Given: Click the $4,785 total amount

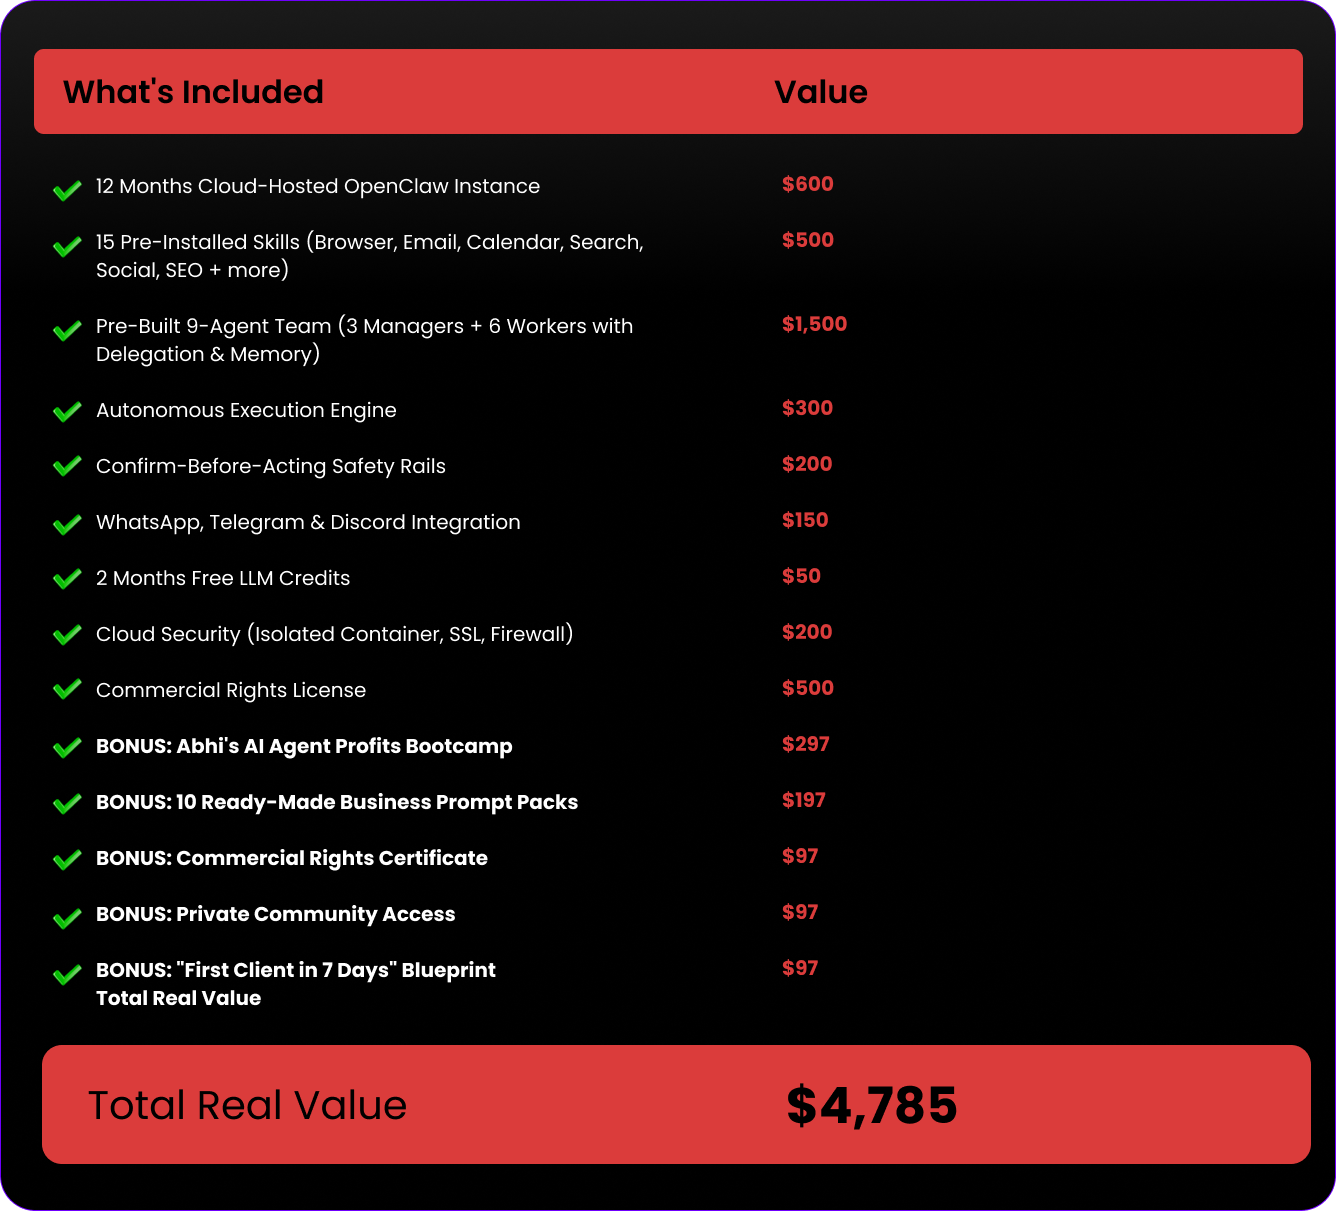Looking at the screenshot, I should tap(871, 1105).
